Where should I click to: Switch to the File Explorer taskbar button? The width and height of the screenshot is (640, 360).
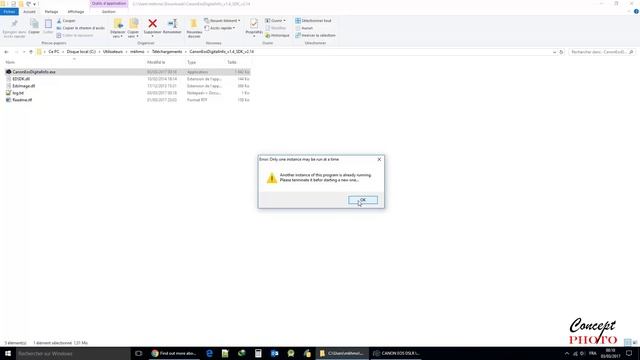(x=342, y=353)
